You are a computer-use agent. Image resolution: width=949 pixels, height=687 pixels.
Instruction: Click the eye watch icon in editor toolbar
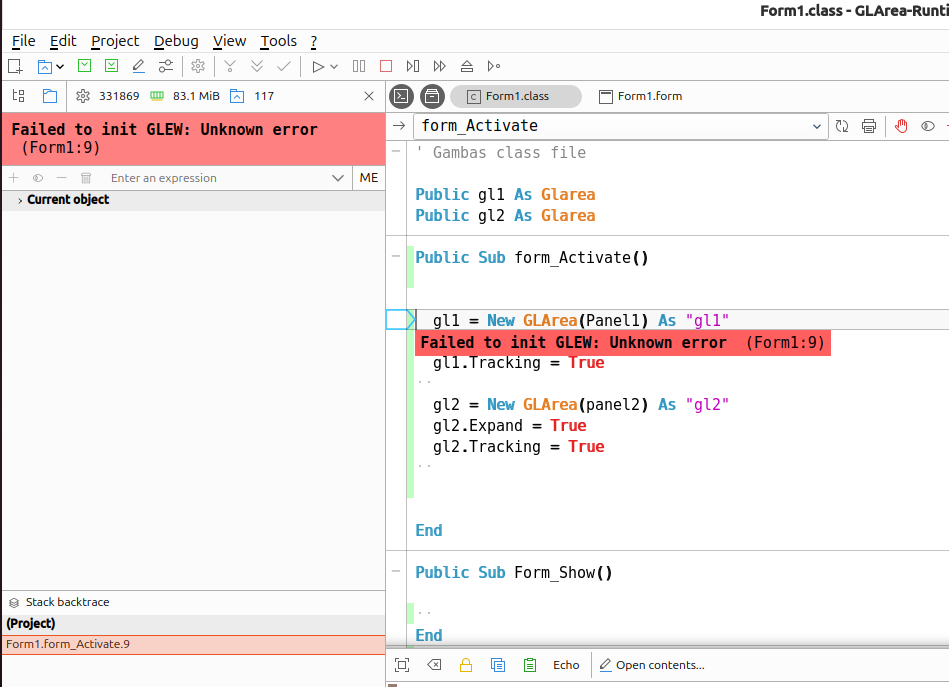928,126
